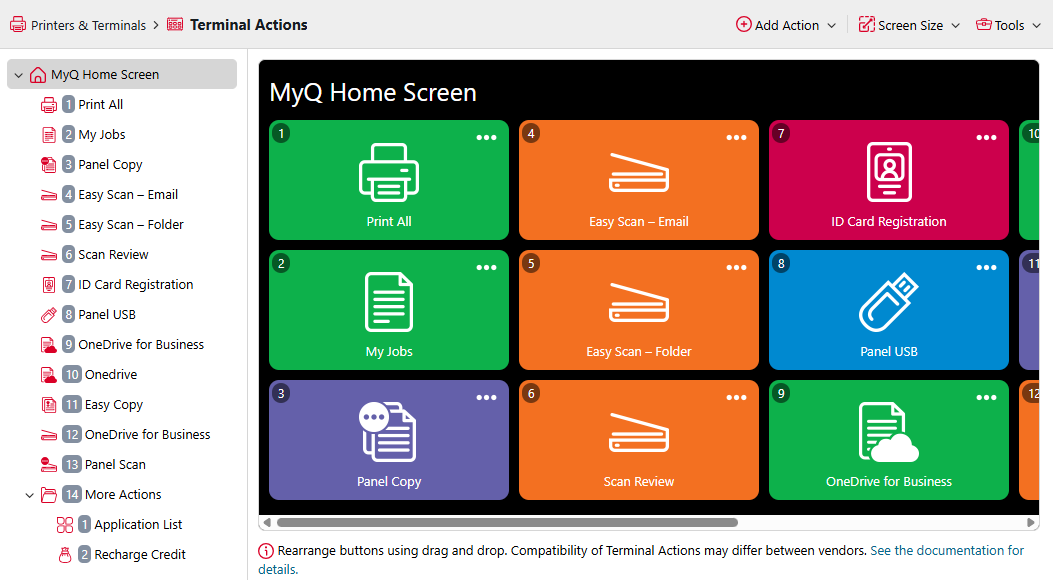Open the three-dot menu on ID Card Registration tile

point(986,138)
